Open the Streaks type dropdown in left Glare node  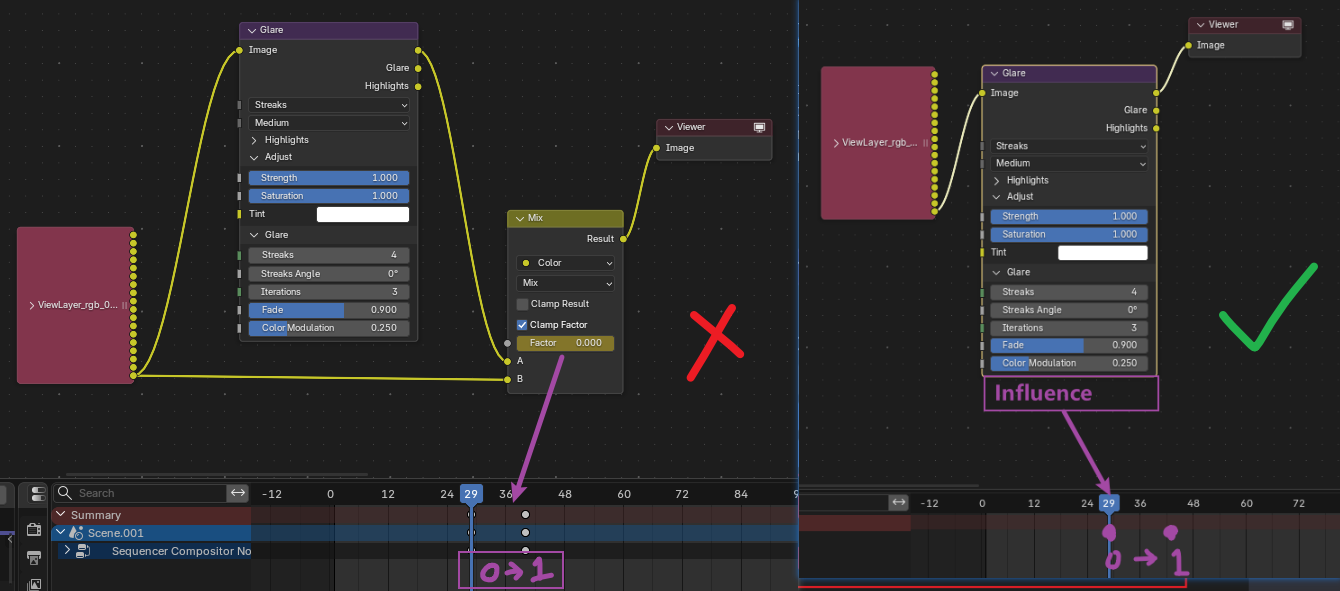point(329,105)
